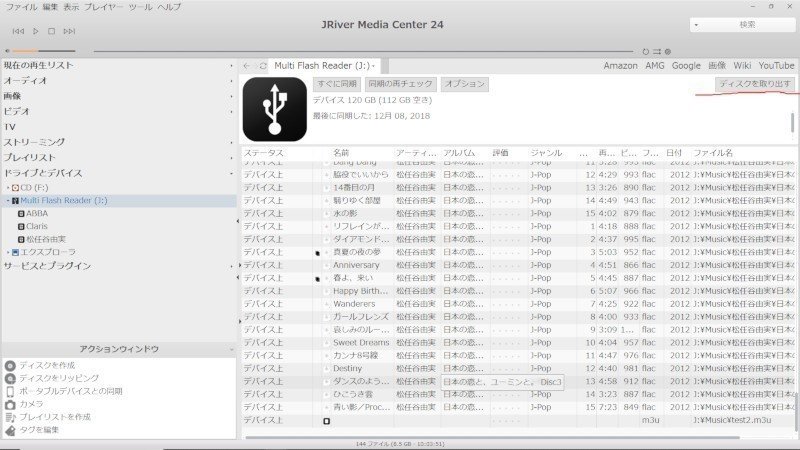Stop playback with the stop button
The image size is (800, 450).
[52, 31]
